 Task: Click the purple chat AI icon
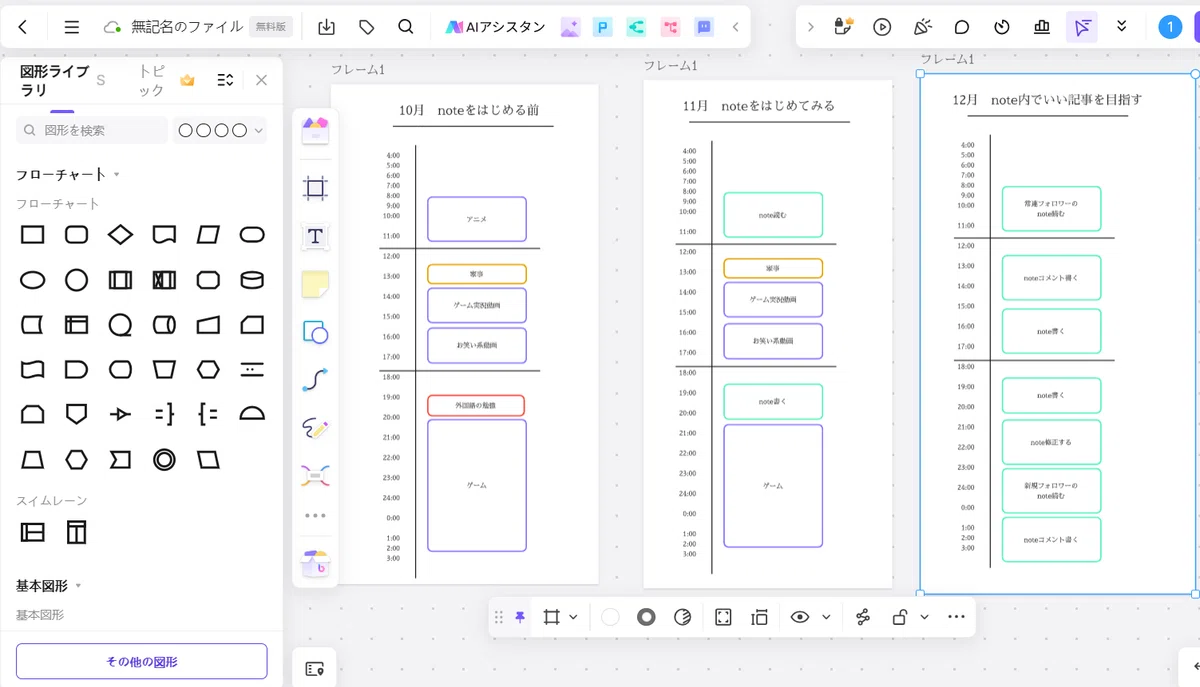click(x=704, y=27)
